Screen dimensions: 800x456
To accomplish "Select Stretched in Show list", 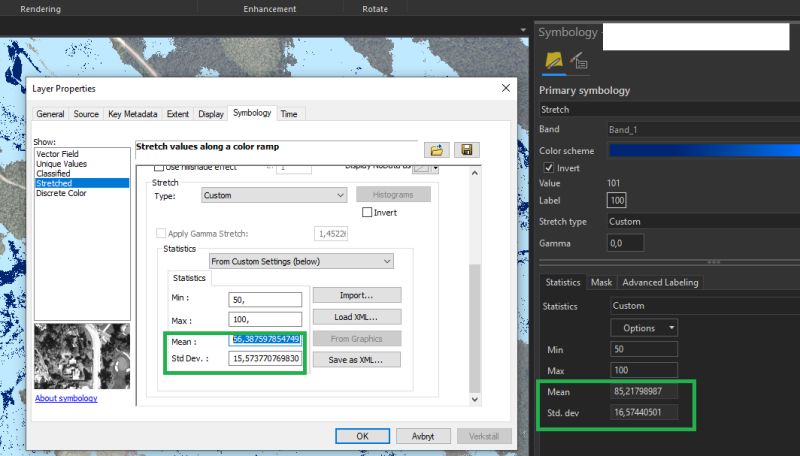I will click(x=82, y=183).
